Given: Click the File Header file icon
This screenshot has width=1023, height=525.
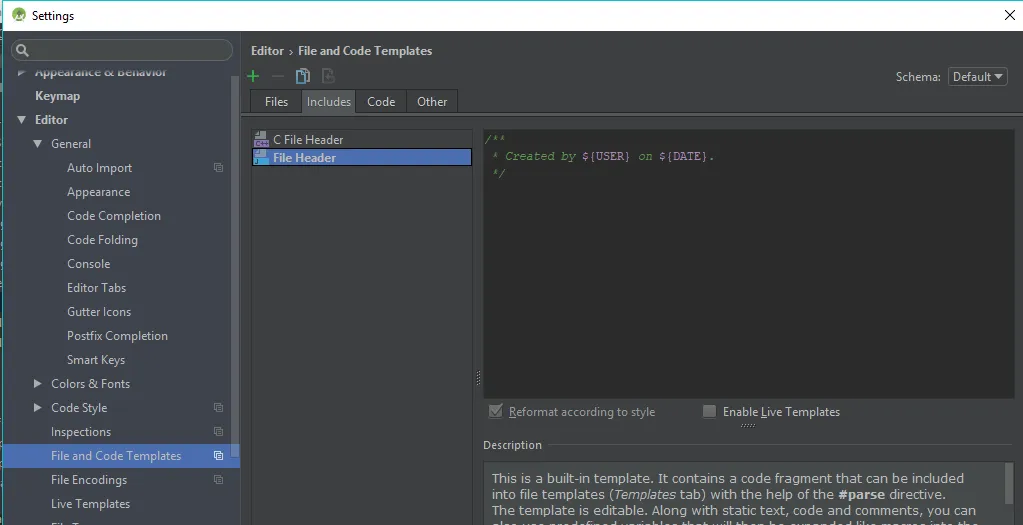Looking at the screenshot, I should (262, 158).
